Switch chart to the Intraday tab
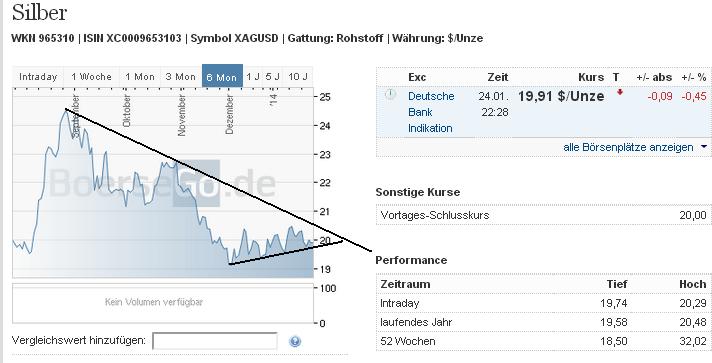Image resolution: width=712 pixels, height=363 pixels. click(38, 77)
